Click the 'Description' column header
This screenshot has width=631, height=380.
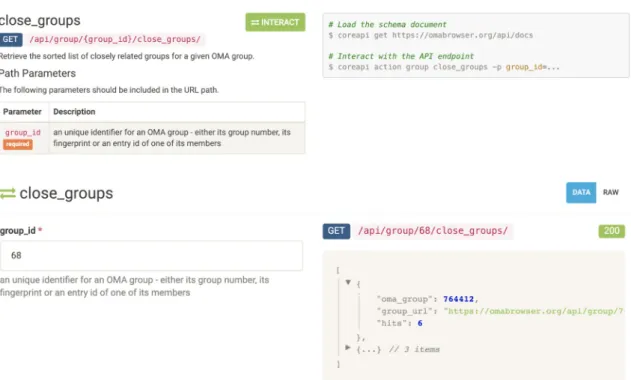pos(74,112)
